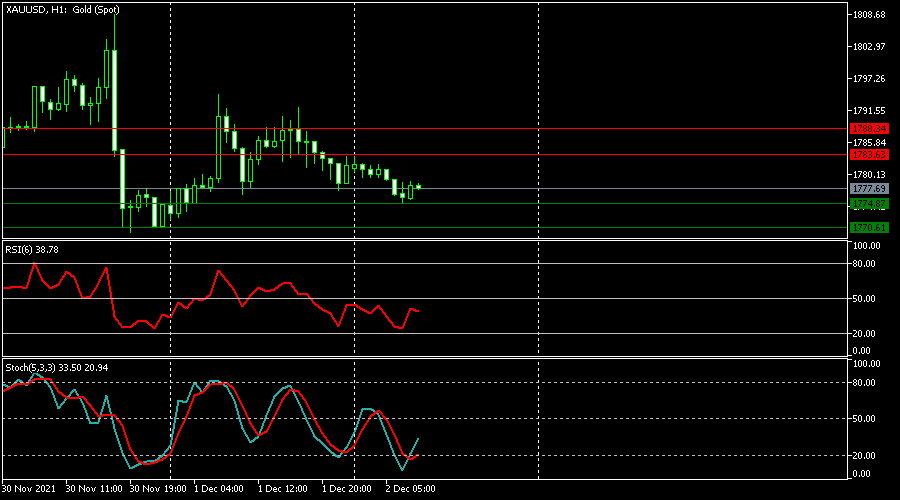This screenshot has height=500, width=900.
Task: Click the 1791.55 price scale value
Action: pyautogui.click(x=869, y=110)
